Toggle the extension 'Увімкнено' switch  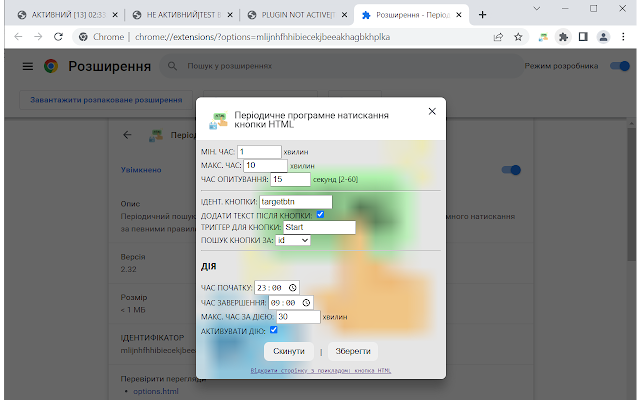point(511,170)
